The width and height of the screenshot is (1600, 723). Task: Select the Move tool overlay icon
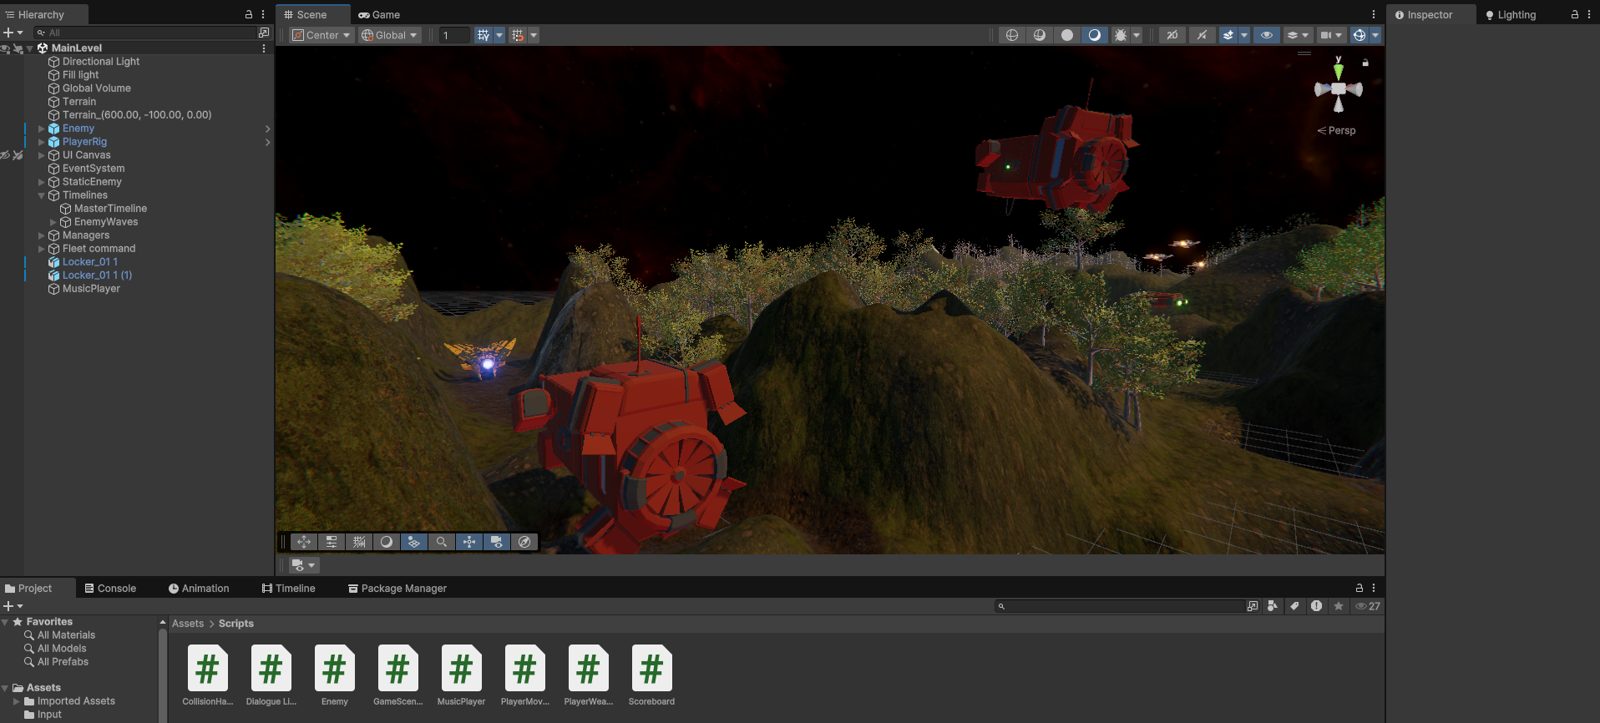[x=304, y=542]
